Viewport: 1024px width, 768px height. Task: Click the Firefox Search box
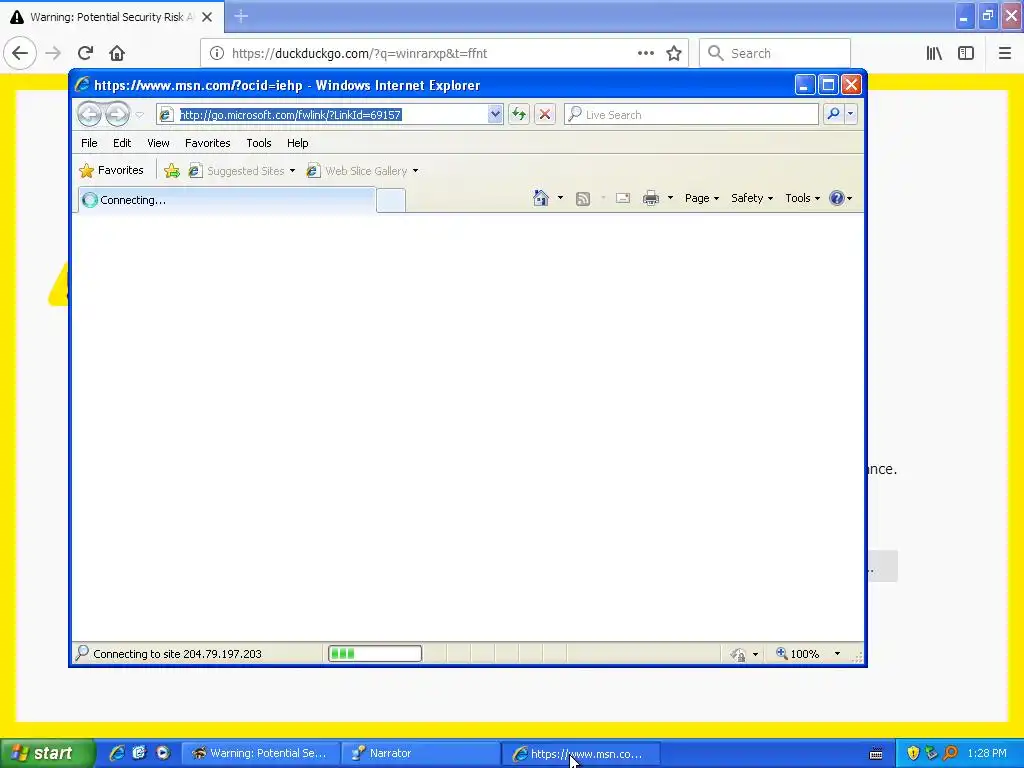click(x=775, y=53)
